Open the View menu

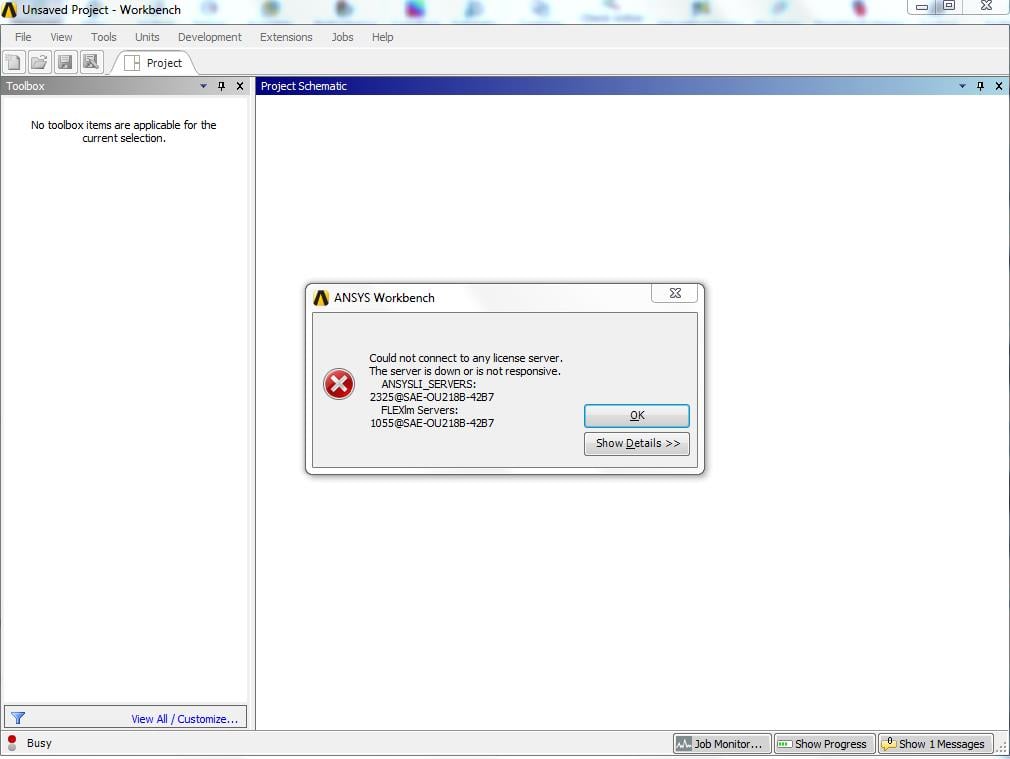click(61, 37)
